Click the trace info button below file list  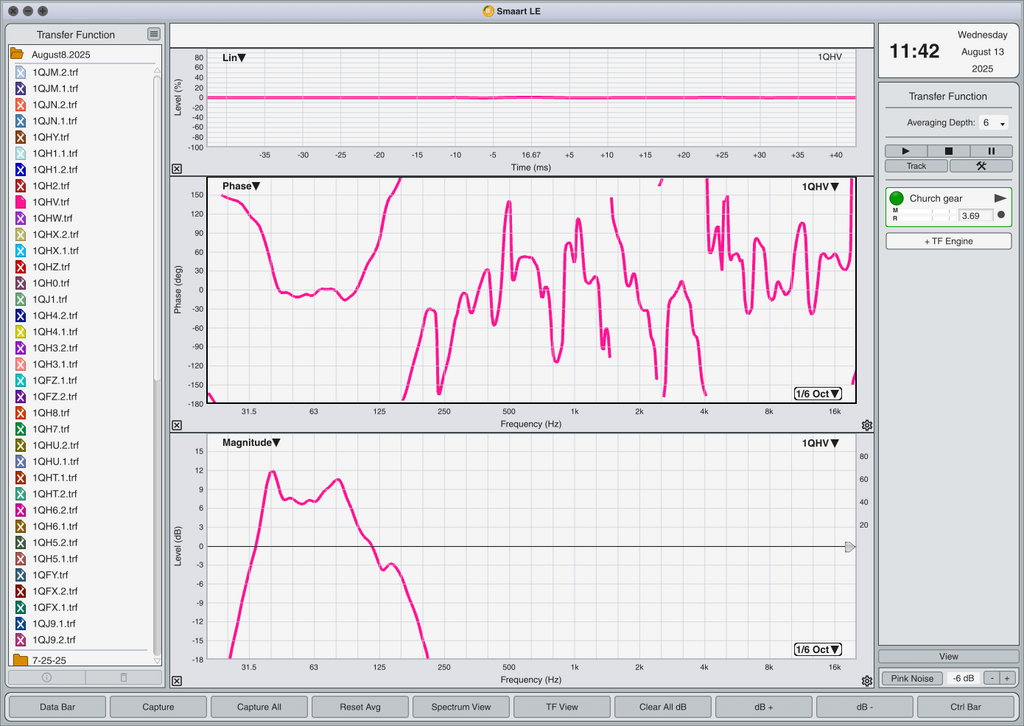pos(46,677)
